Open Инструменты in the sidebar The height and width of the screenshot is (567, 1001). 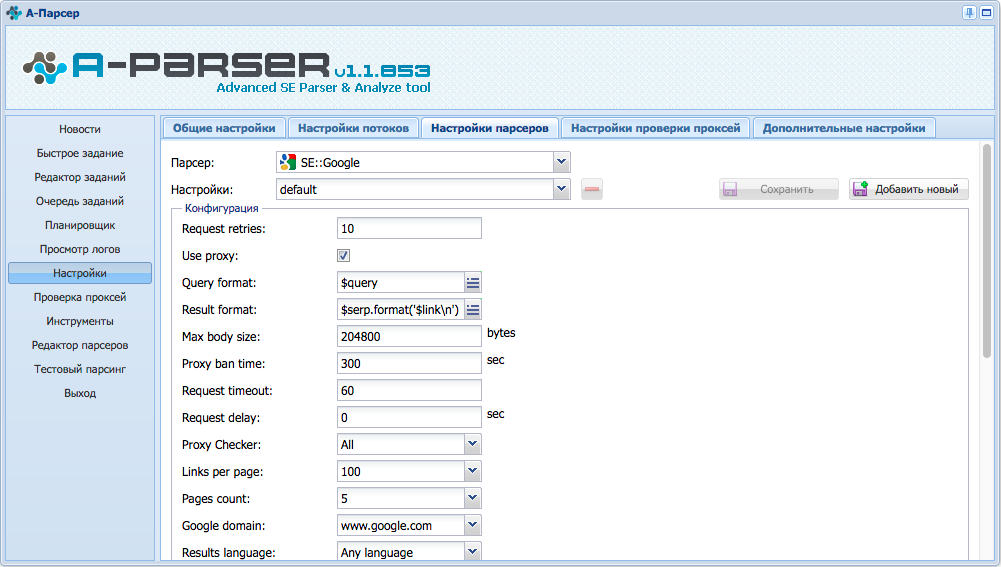coord(80,321)
